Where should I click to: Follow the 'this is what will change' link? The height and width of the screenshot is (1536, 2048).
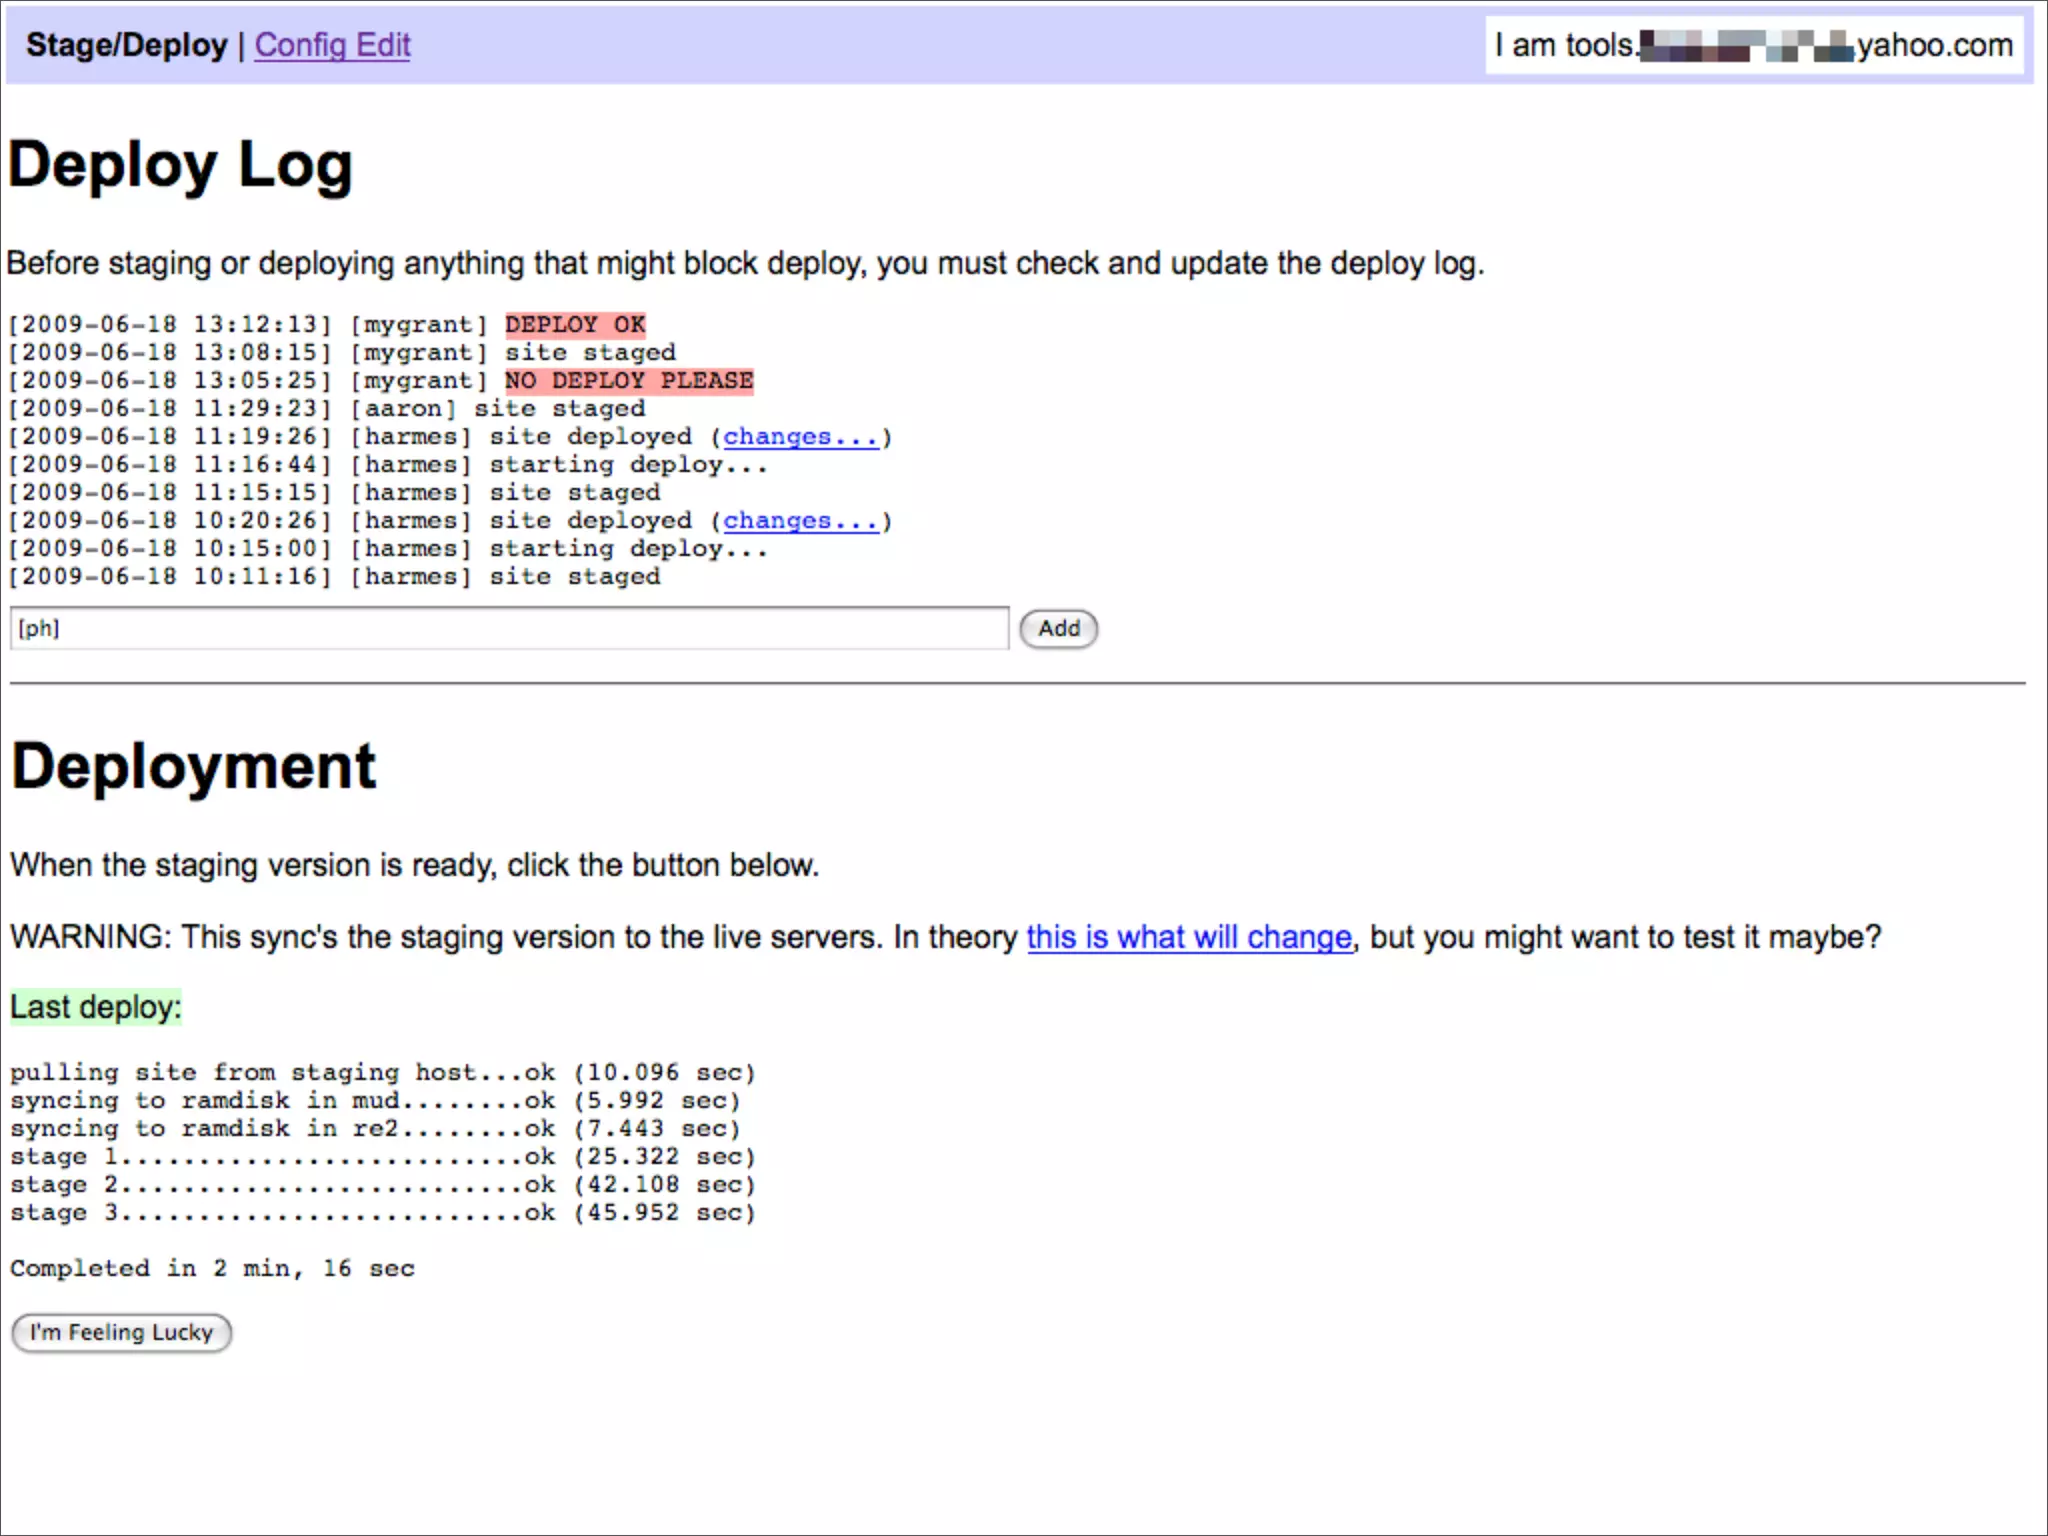click(x=1188, y=937)
